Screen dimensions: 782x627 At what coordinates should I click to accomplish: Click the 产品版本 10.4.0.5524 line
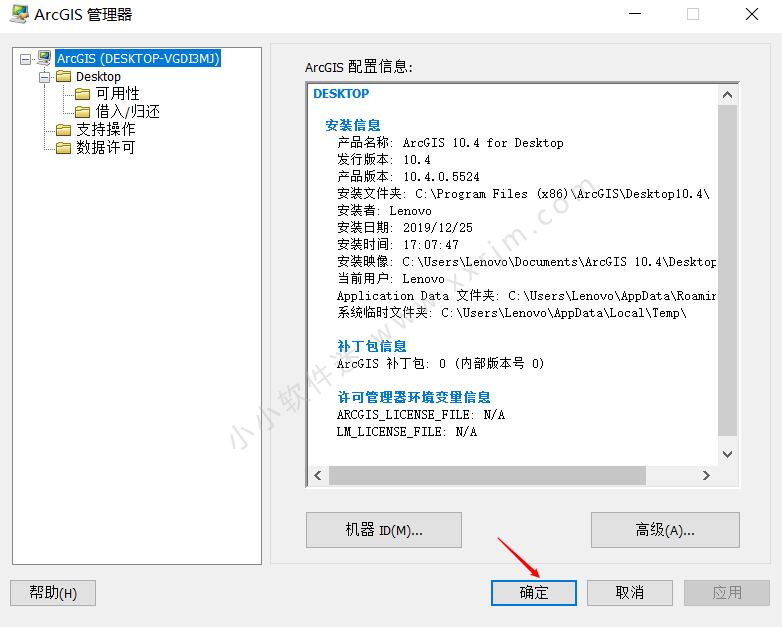(408, 177)
